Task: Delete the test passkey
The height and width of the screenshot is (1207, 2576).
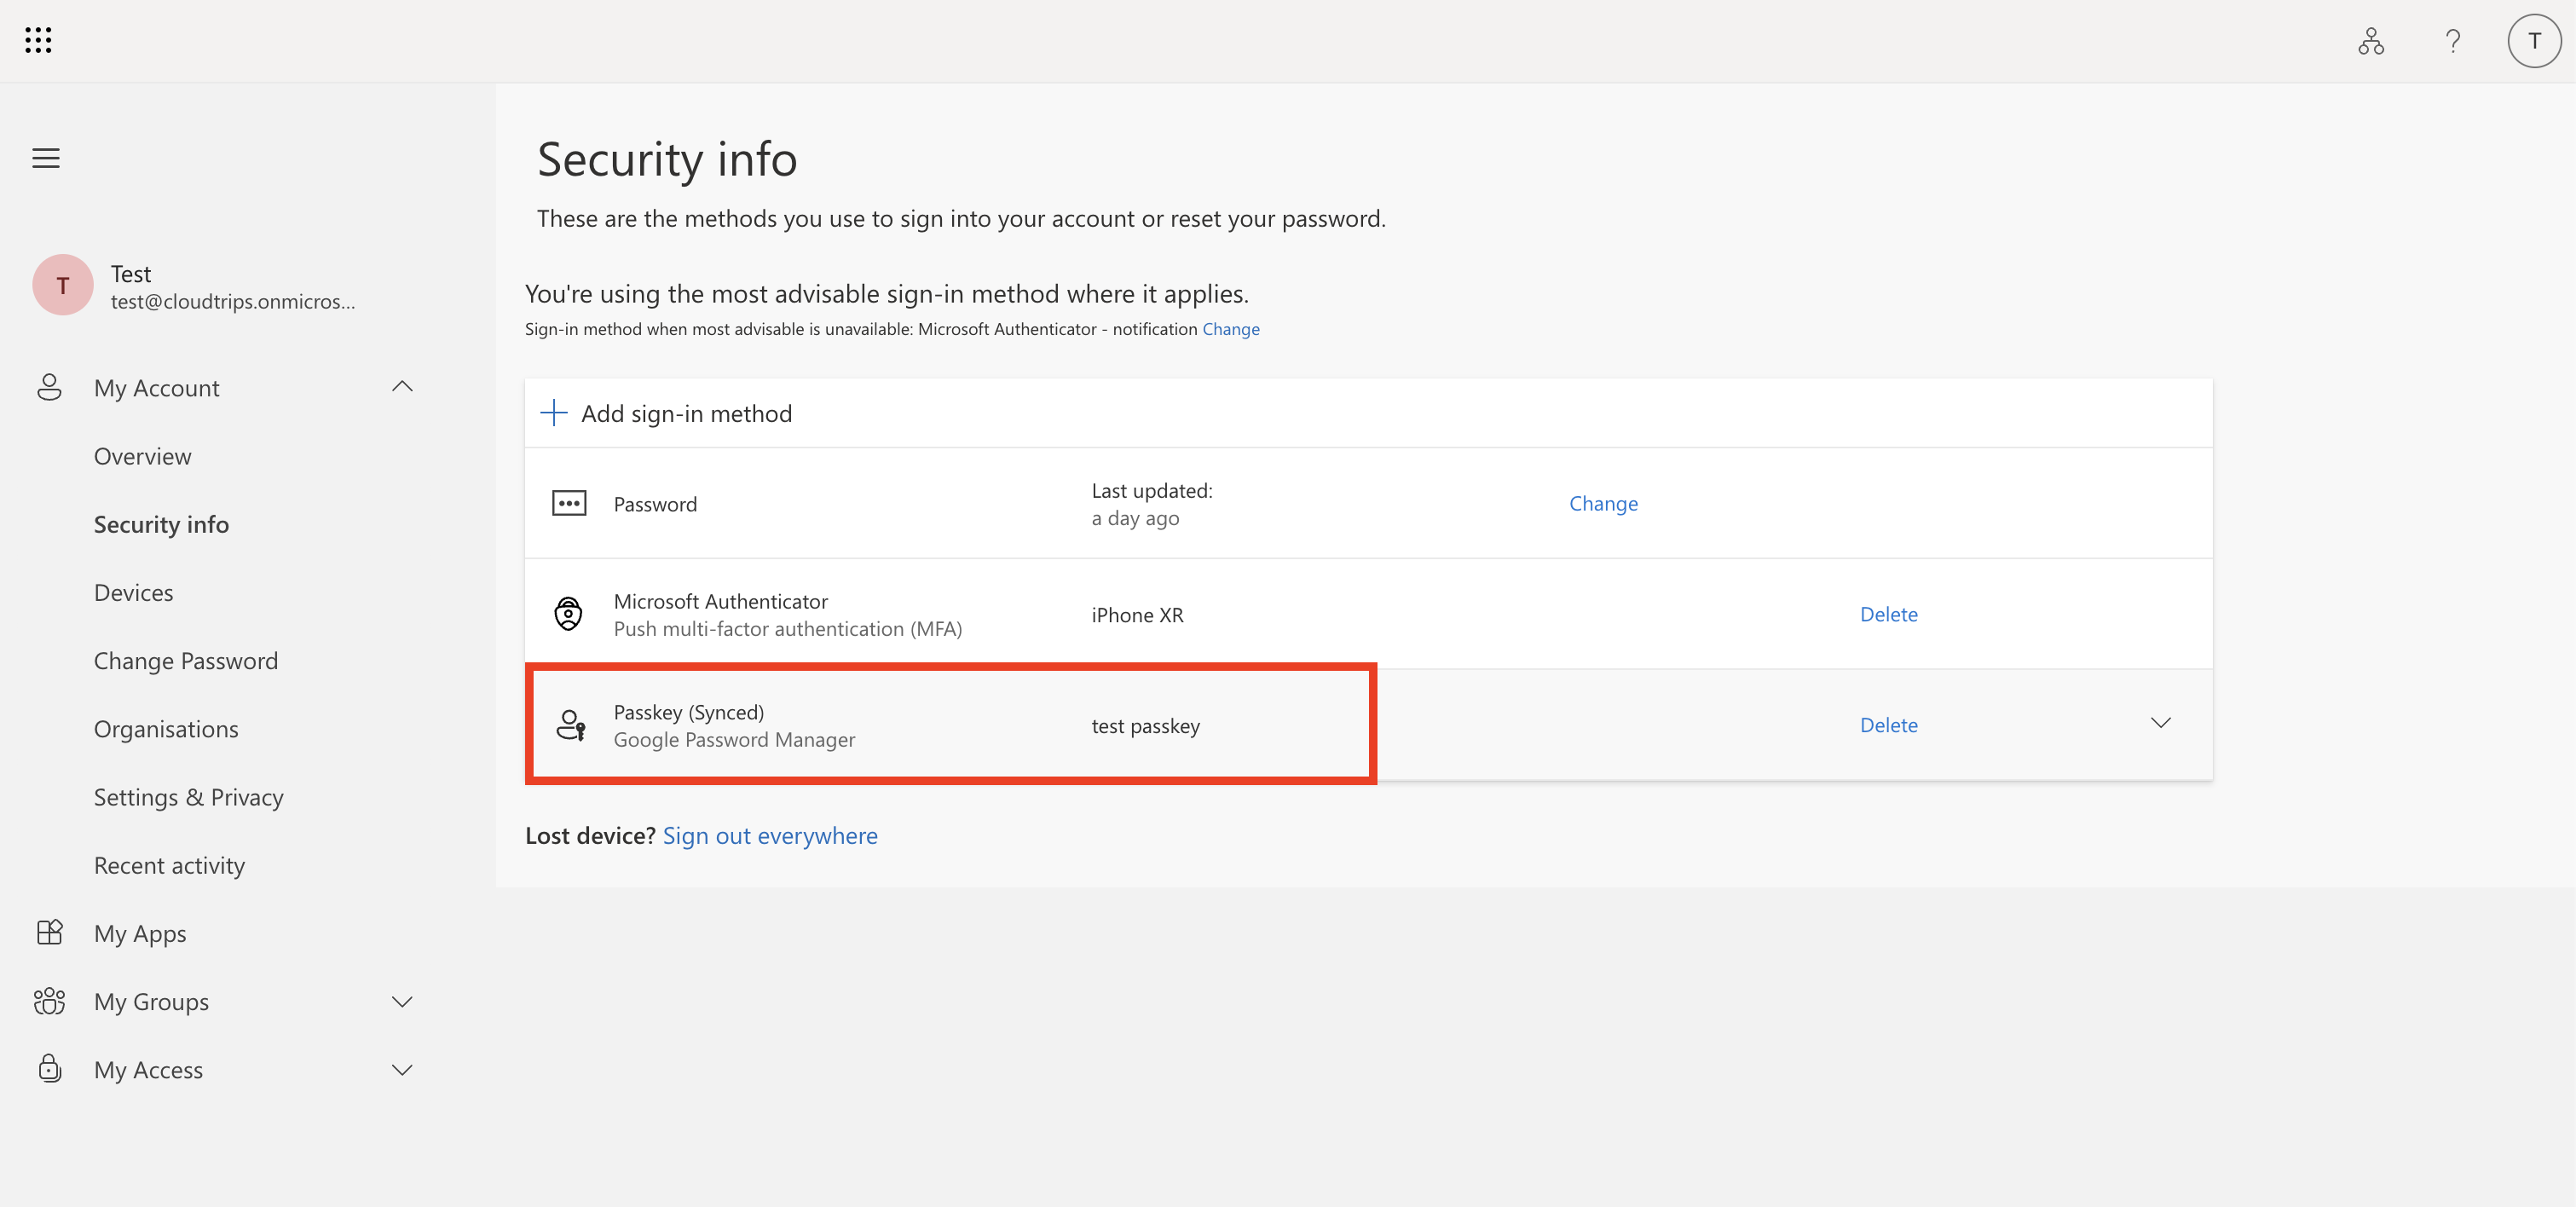Action: point(1888,725)
